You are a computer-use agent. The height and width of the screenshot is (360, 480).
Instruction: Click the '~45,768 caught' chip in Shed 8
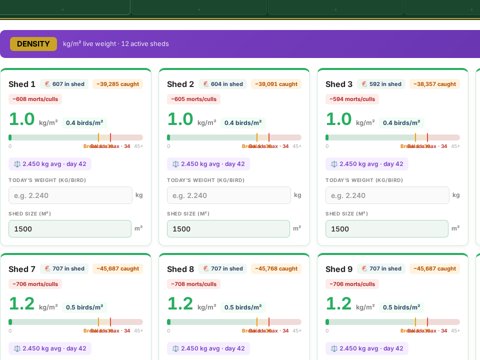[276, 269]
